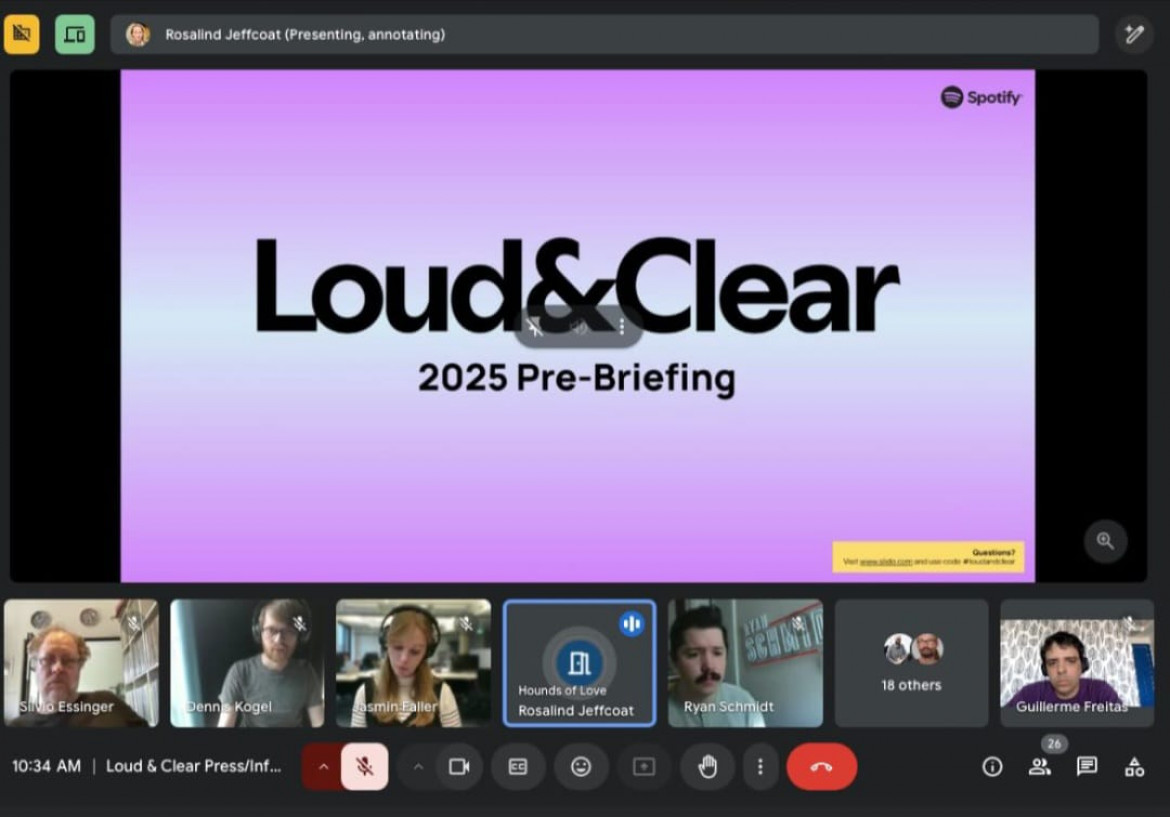Viewport: 1170px width, 817px height.
Task: Leave the call with the red button
Action: (821, 766)
